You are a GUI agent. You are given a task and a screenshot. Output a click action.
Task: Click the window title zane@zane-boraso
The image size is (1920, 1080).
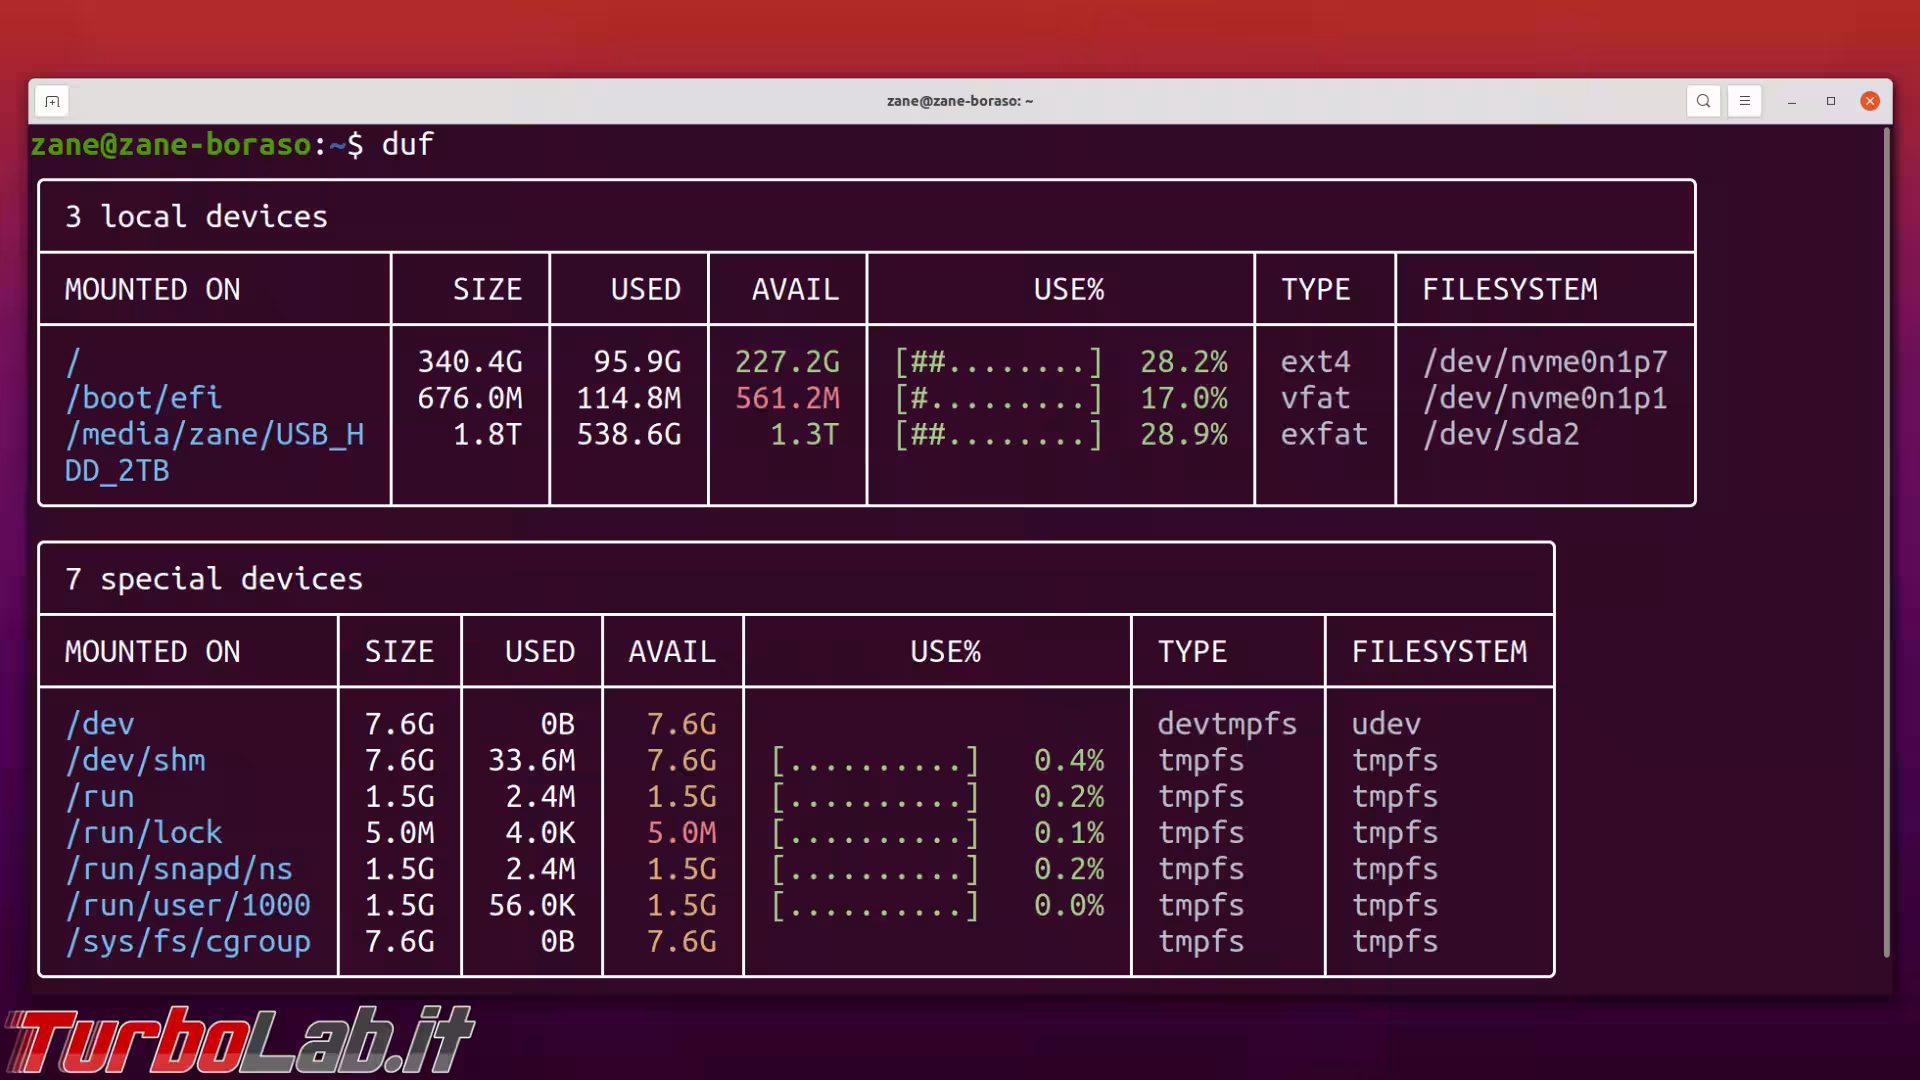click(x=959, y=101)
